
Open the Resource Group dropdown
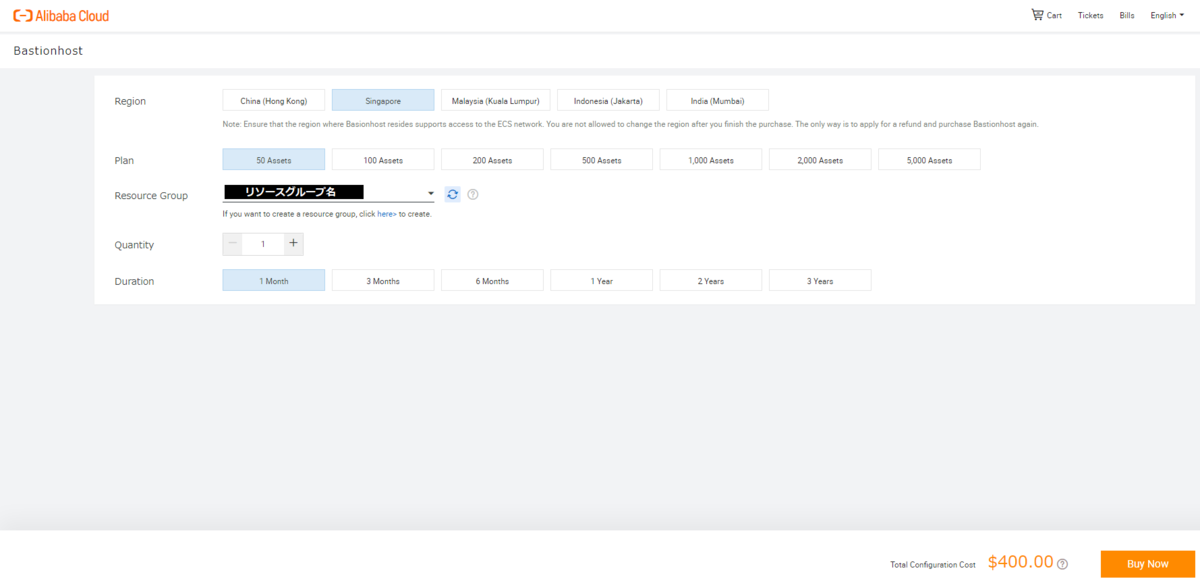[328, 193]
